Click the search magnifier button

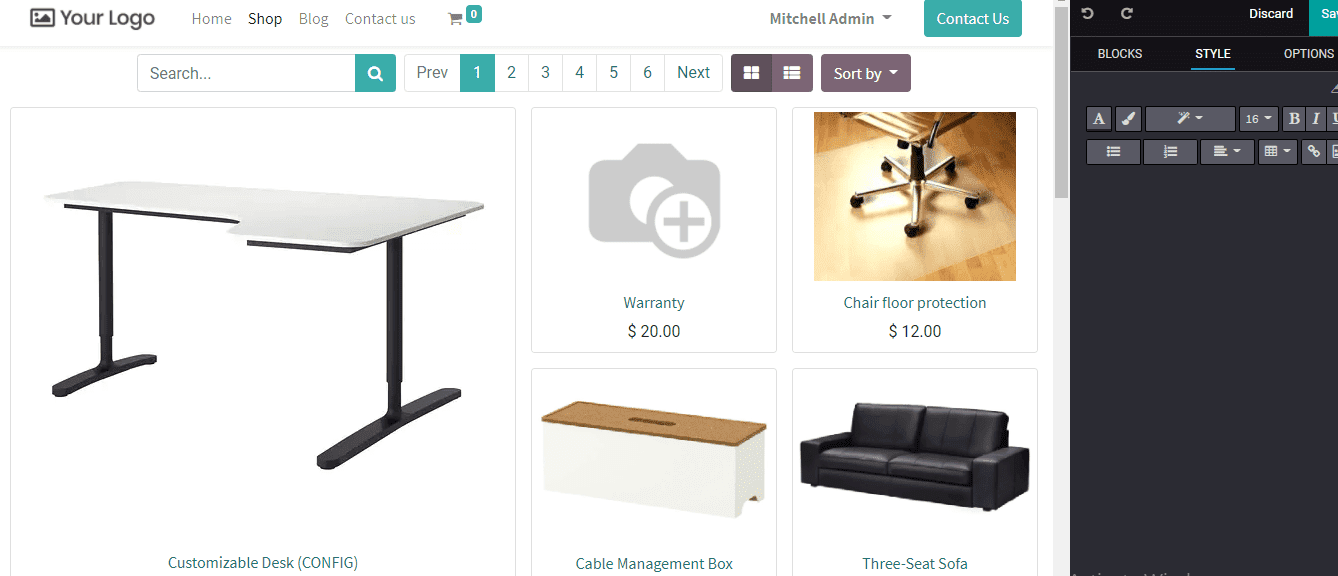(x=375, y=73)
